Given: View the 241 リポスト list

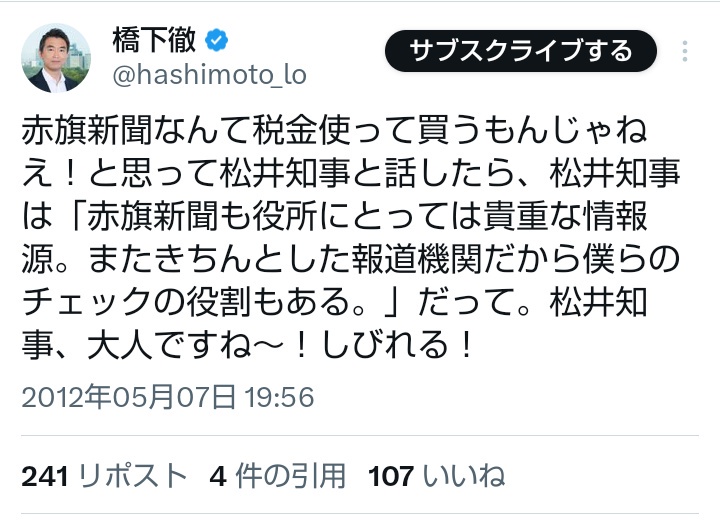Looking at the screenshot, I should pos(104,475).
